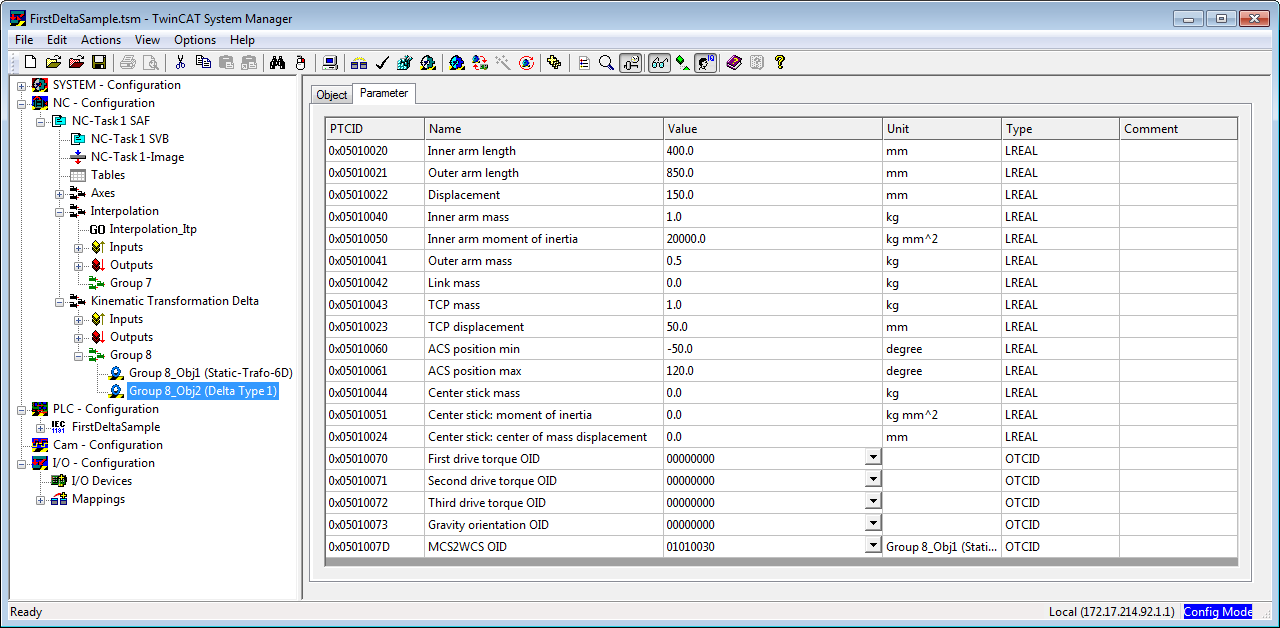Viewport: 1280px width, 628px height.
Task: Click the glasses online-view toolbar icon
Action: point(659,62)
